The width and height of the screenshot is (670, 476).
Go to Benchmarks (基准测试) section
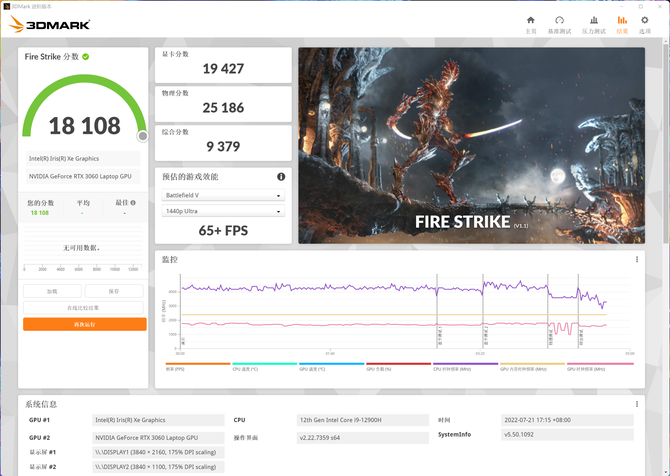coord(560,24)
